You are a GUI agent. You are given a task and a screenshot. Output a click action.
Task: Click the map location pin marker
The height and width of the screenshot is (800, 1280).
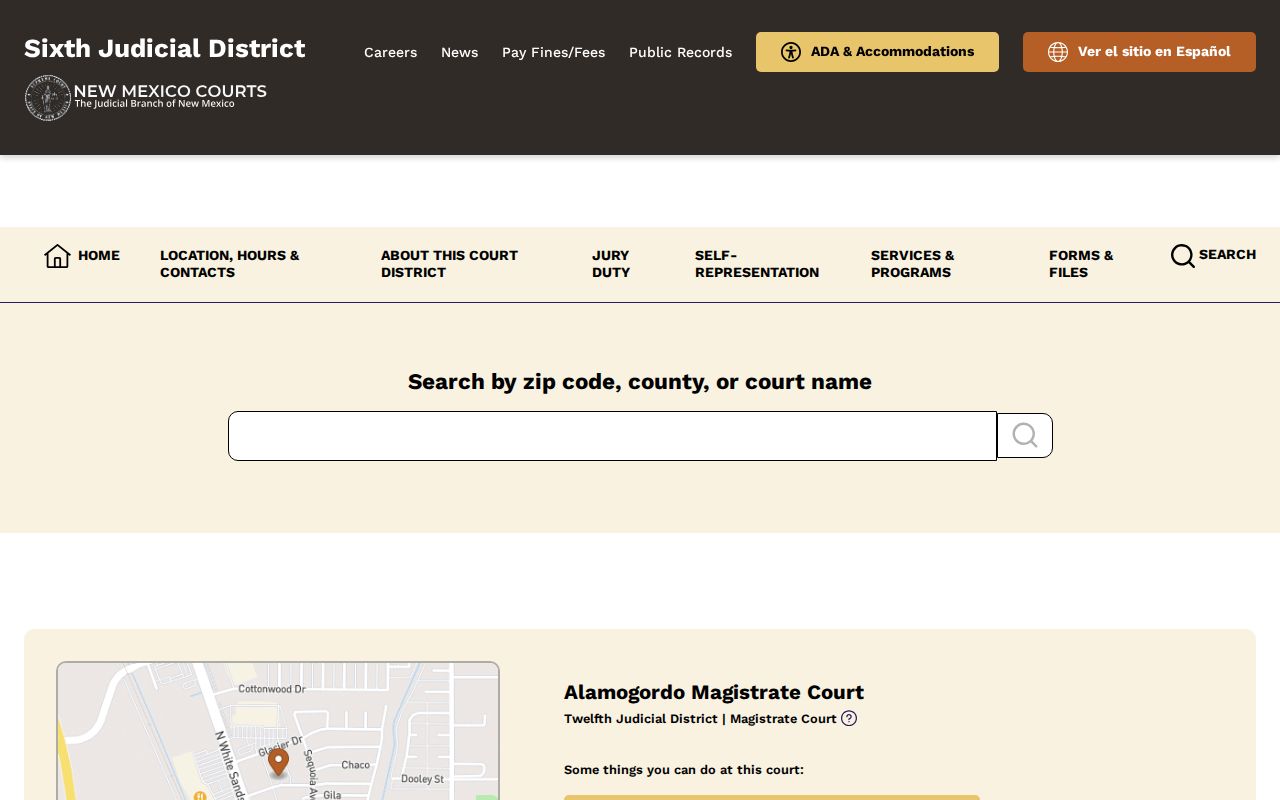278,762
